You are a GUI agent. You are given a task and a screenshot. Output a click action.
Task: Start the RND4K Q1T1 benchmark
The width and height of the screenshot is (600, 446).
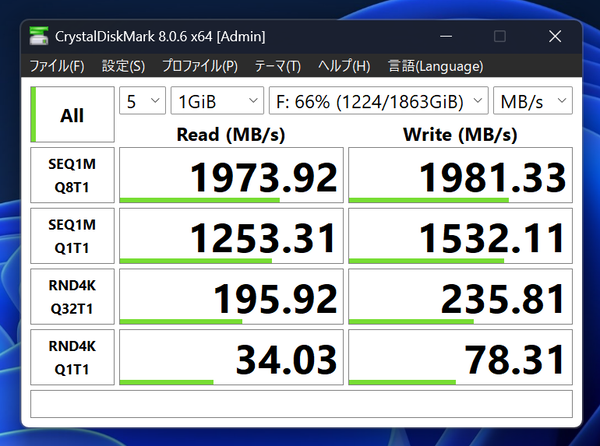[72, 357]
